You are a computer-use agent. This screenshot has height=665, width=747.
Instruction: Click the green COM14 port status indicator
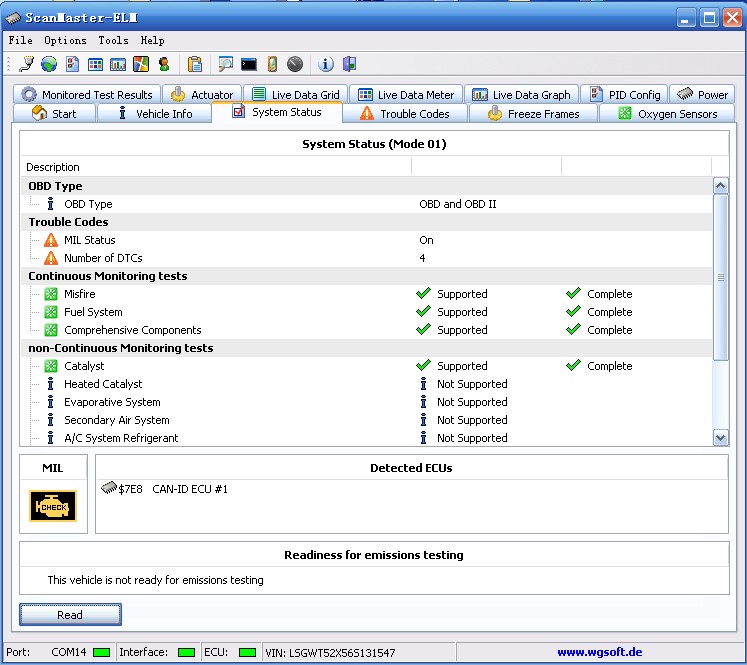pos(101,652)
